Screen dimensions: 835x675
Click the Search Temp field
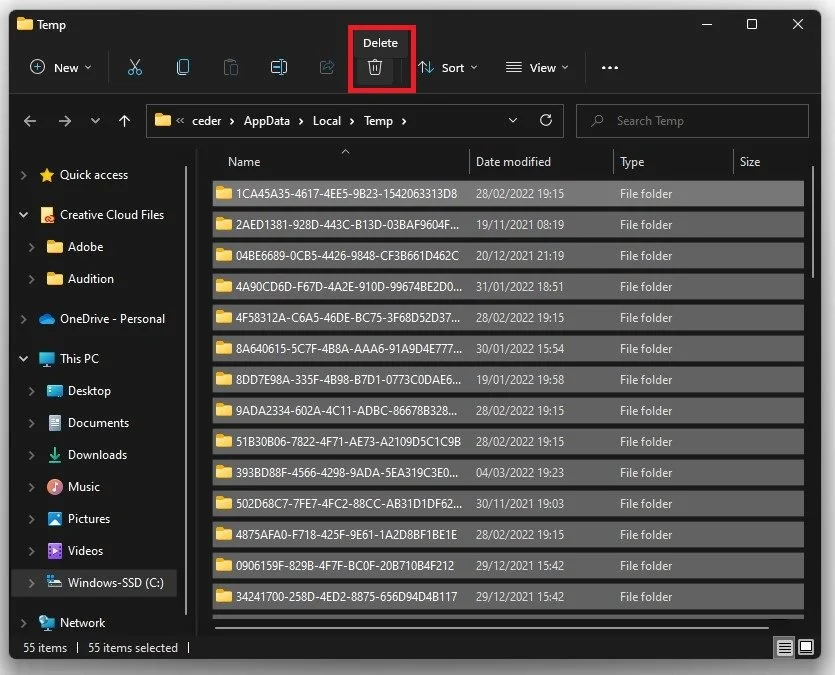coord(692,121)
